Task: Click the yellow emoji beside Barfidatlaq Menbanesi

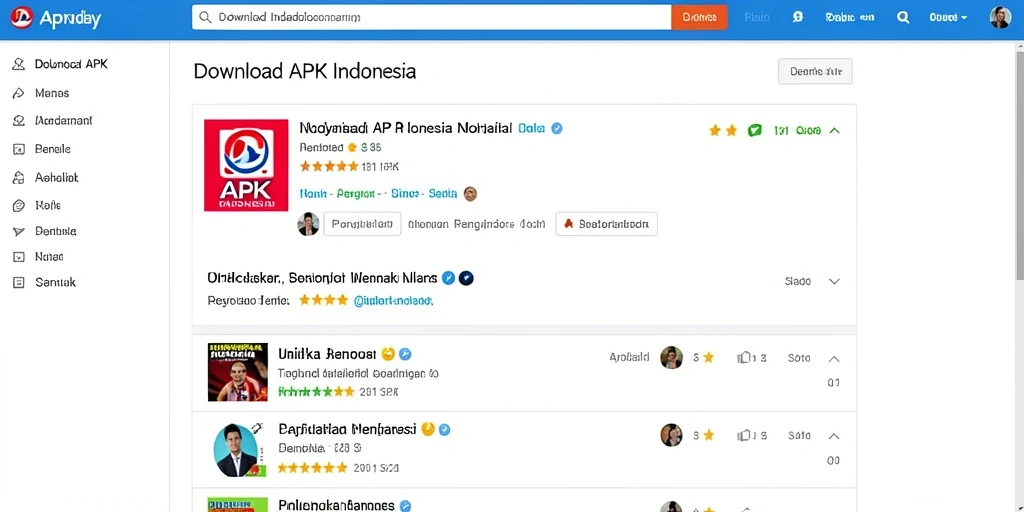Action: (x=428, y=429)
